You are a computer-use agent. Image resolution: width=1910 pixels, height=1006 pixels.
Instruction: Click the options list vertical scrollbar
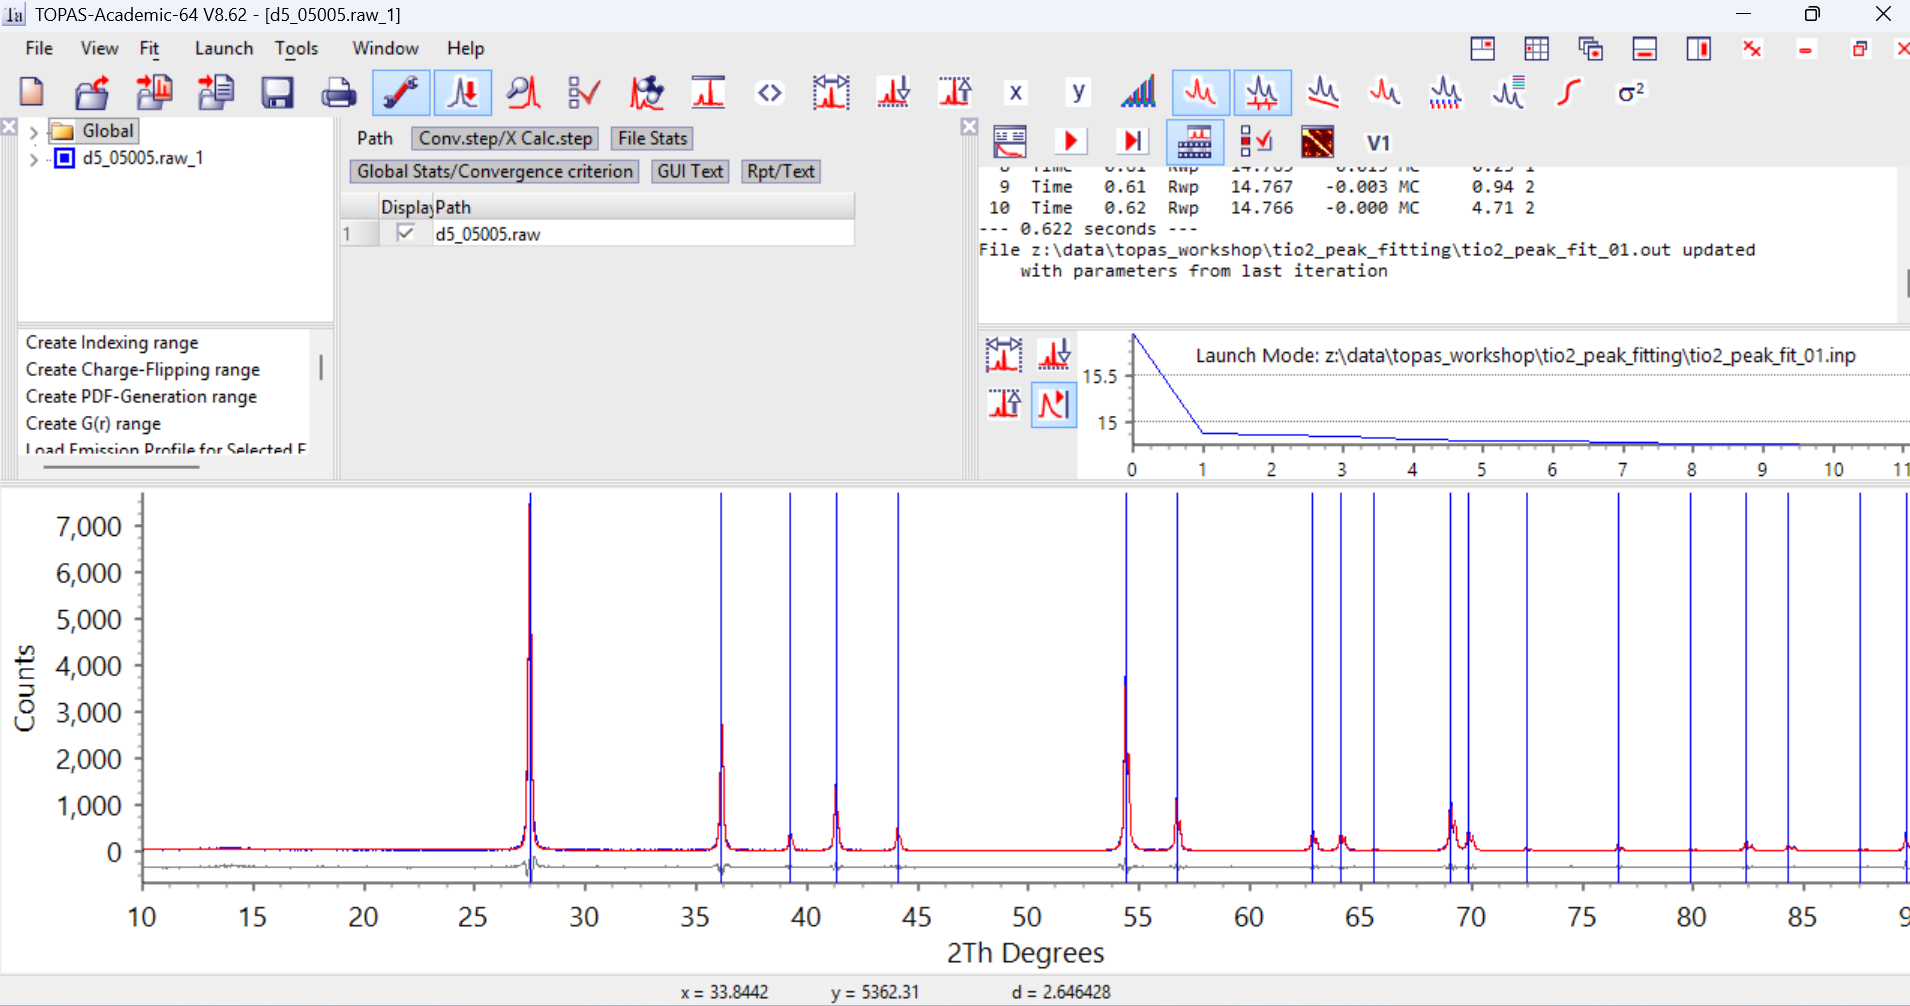click(x=321, y=368)
